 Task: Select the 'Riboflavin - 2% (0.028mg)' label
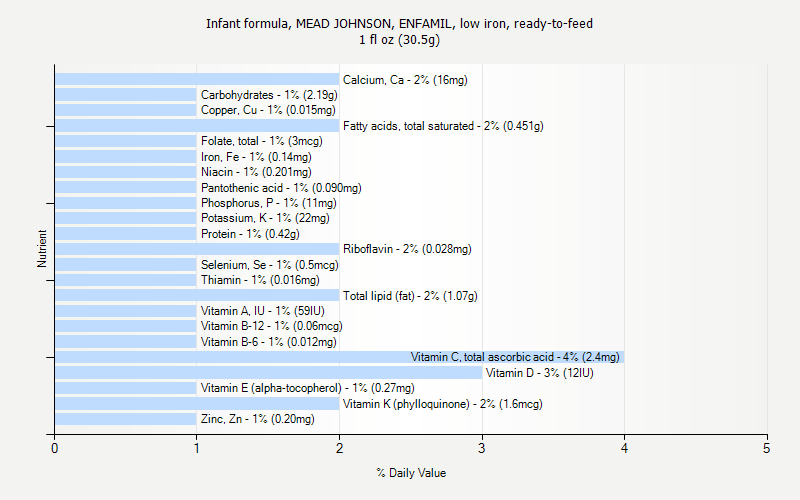(407, 249)
